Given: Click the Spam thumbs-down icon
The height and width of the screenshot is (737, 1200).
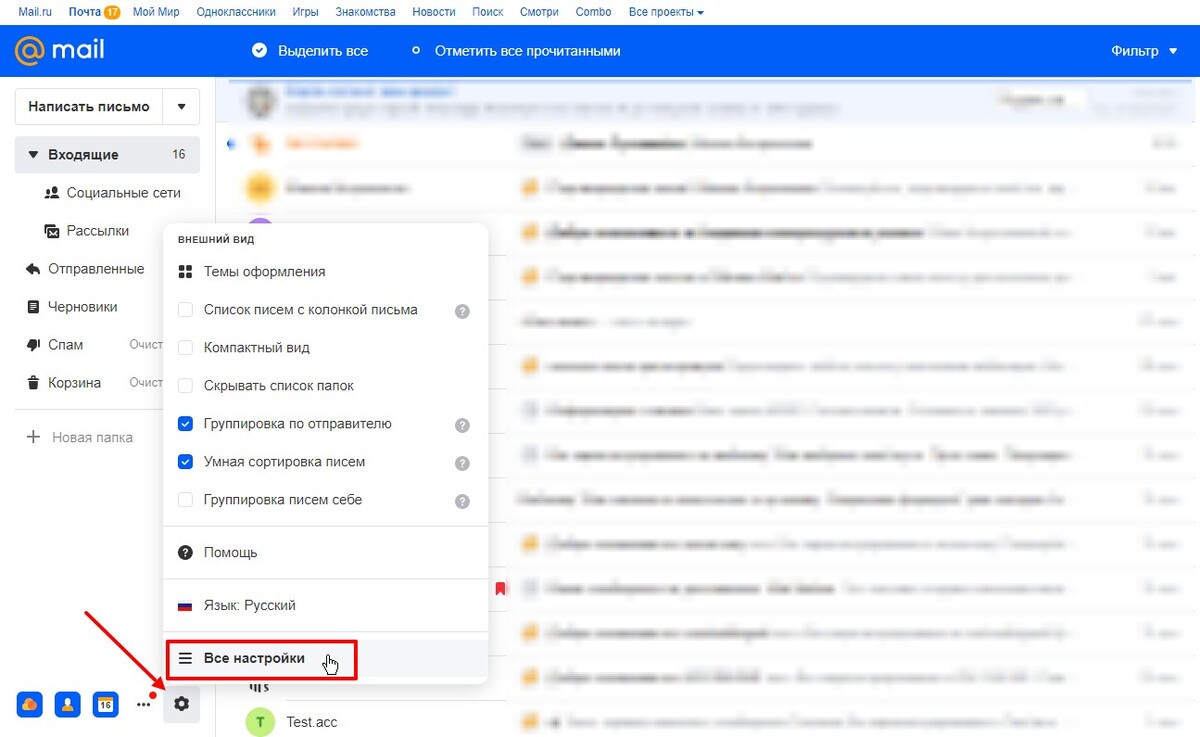Looking at the screenshot, I should [x=33, y=345].
